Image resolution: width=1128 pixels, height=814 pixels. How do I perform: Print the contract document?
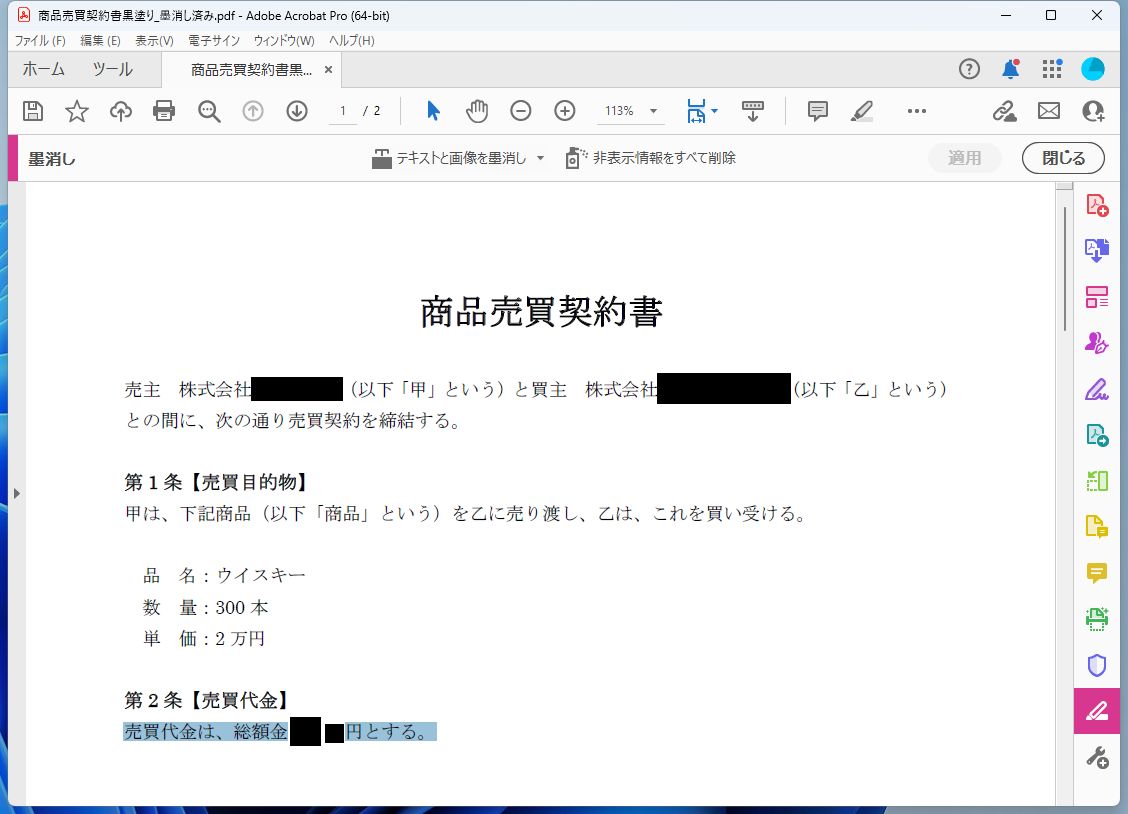pyautogui.click(x=164, y=111)
